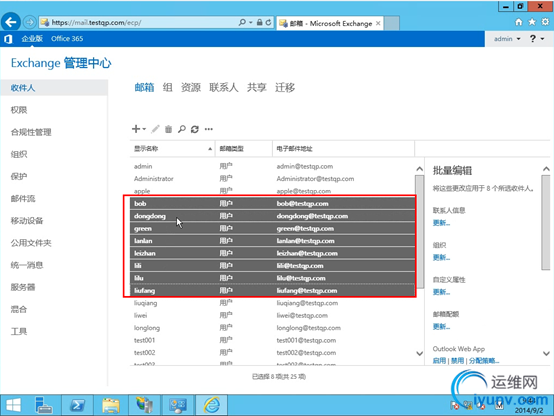Select 保护 in the left navigation
554x416 pixels.
[19, 176]
